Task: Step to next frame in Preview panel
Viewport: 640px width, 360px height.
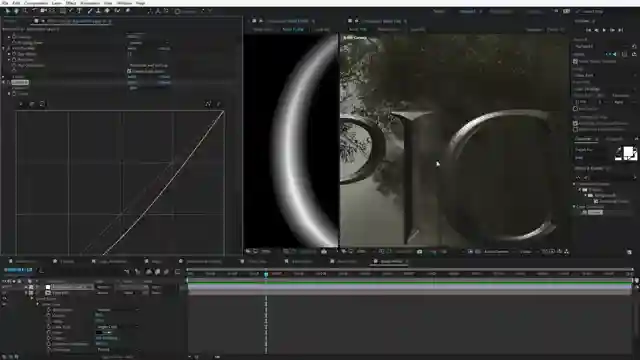Action: (x=612, y=30)
